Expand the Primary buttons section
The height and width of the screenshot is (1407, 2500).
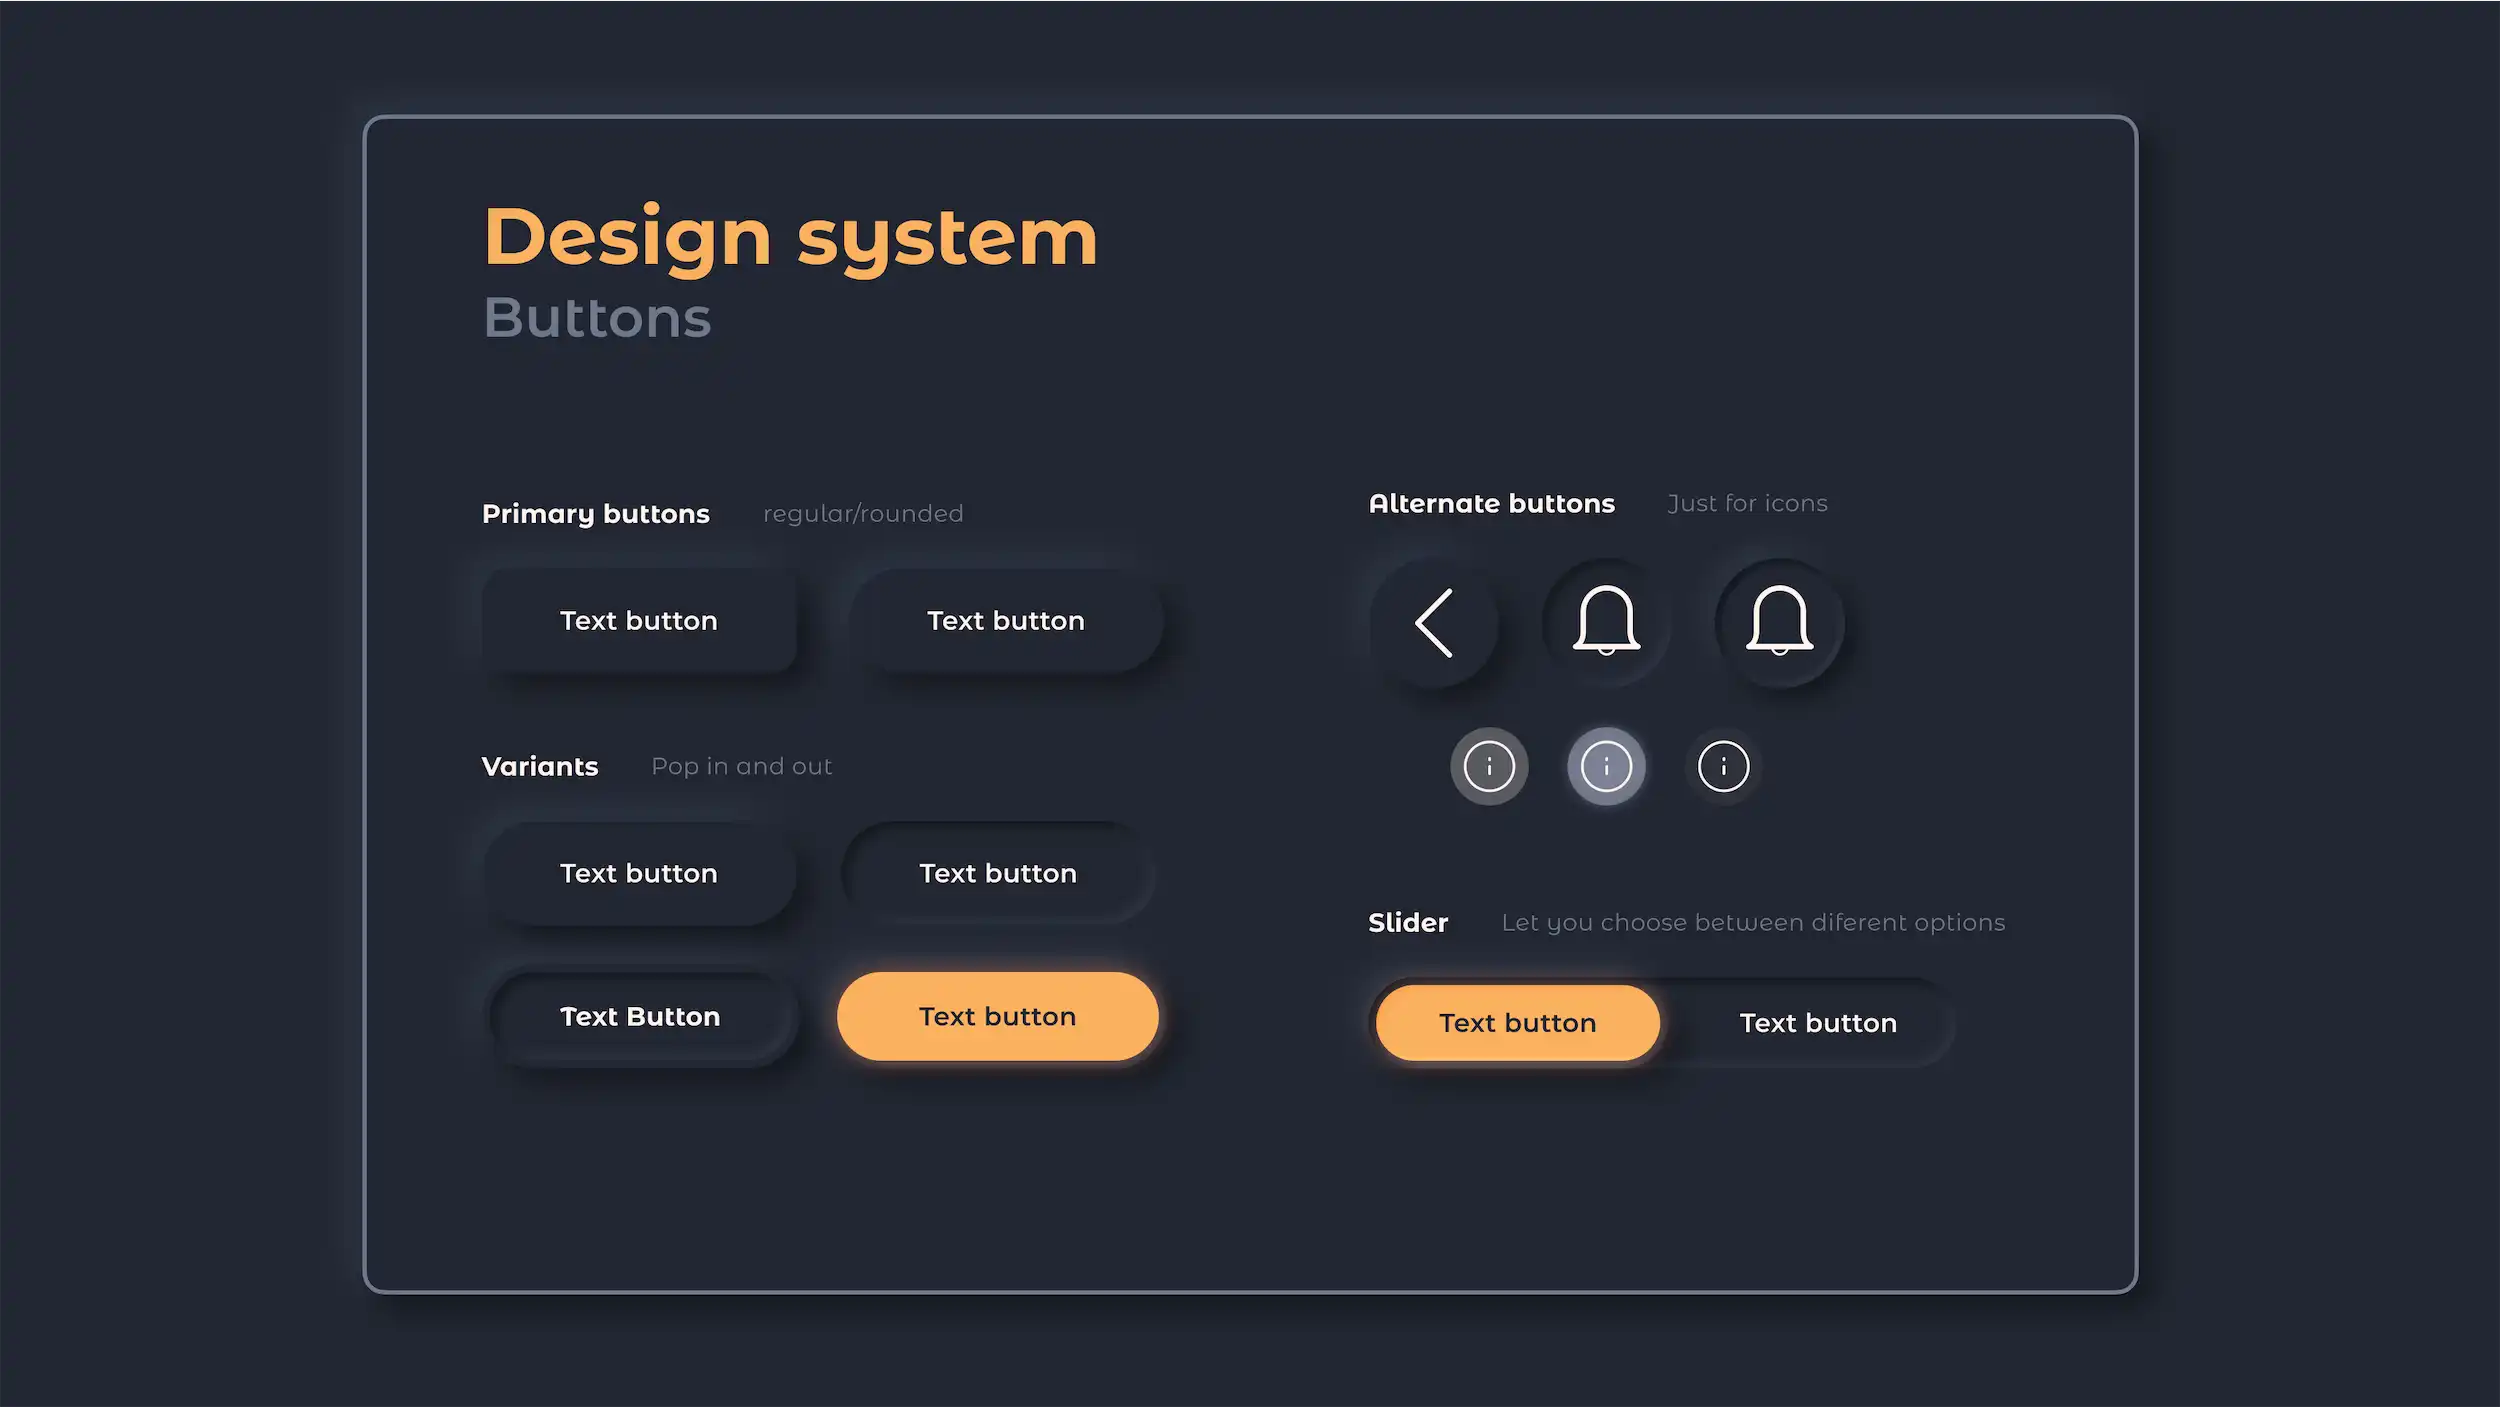[596, 512]
